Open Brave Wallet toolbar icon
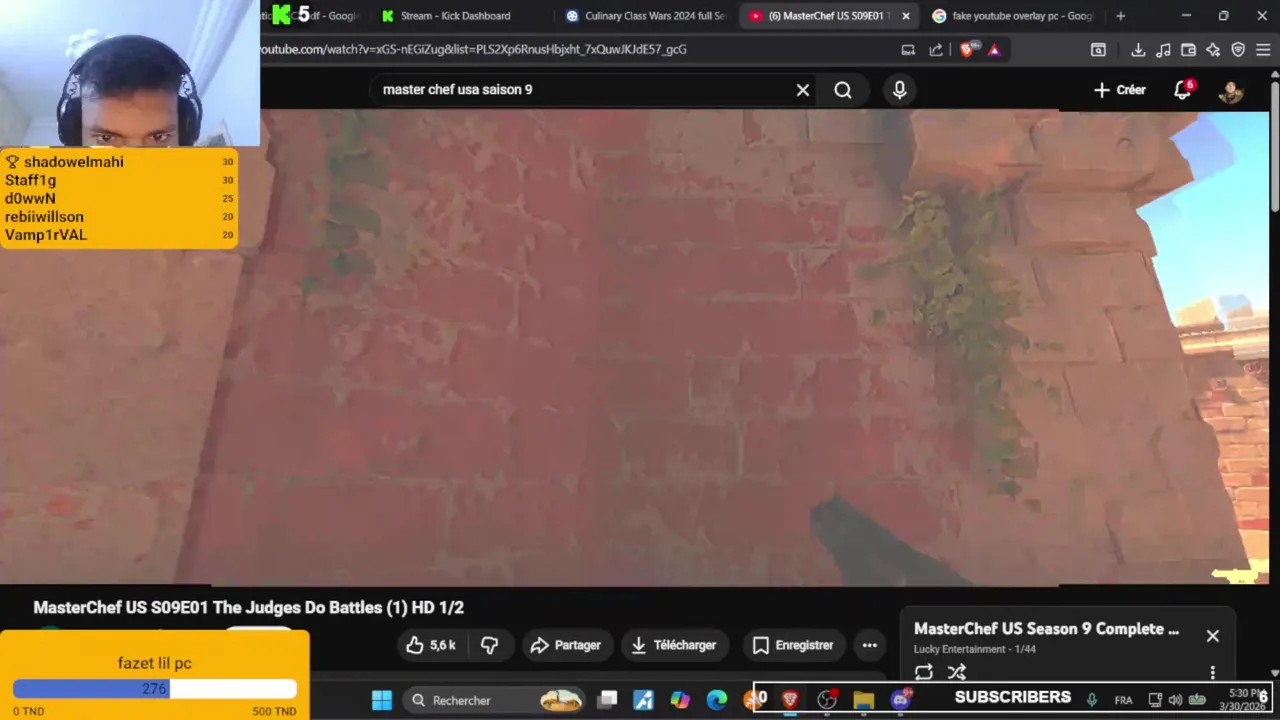Image resolution: width=1280 pixels, height=720 pixels. 1188,49
